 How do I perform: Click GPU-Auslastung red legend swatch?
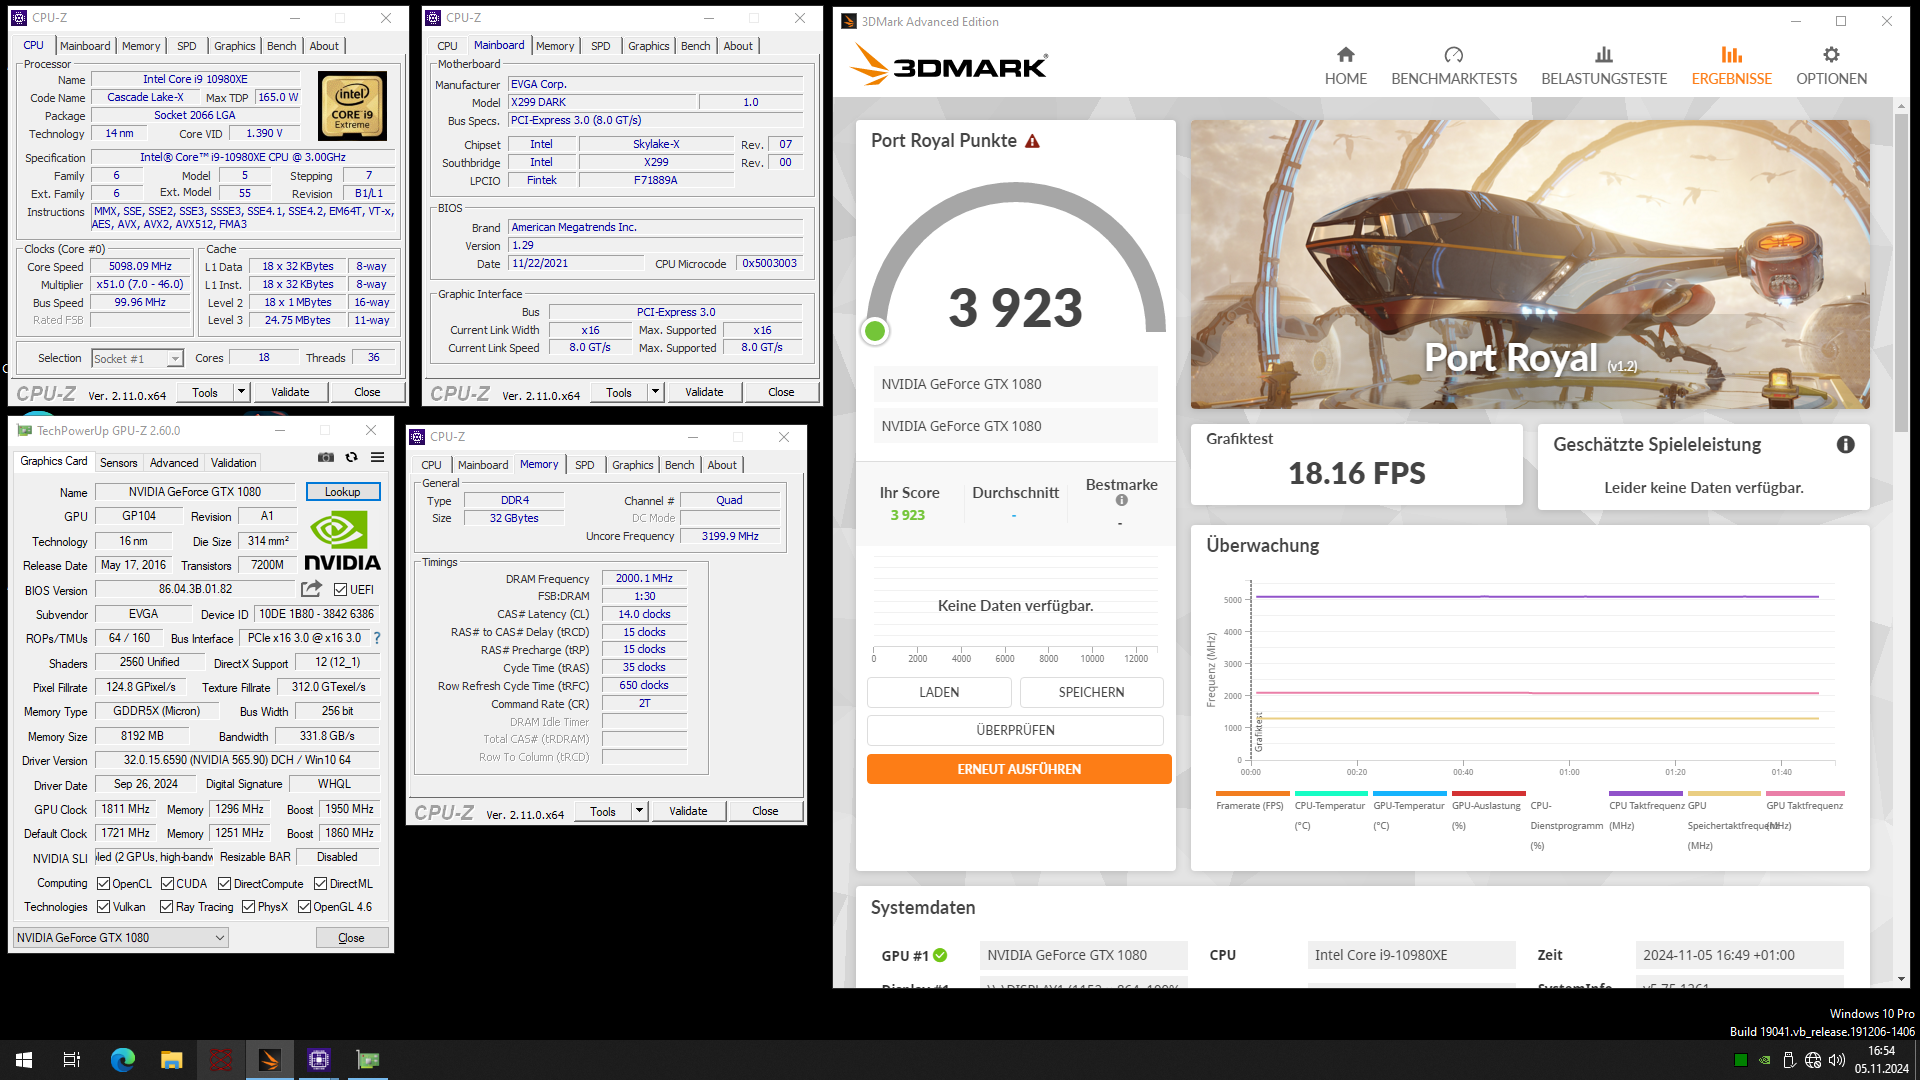[x=1488, y=793]
